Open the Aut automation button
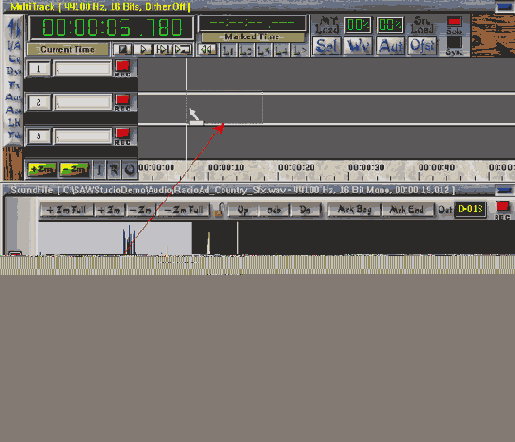 pyautogui.click(x=390, y=46)
